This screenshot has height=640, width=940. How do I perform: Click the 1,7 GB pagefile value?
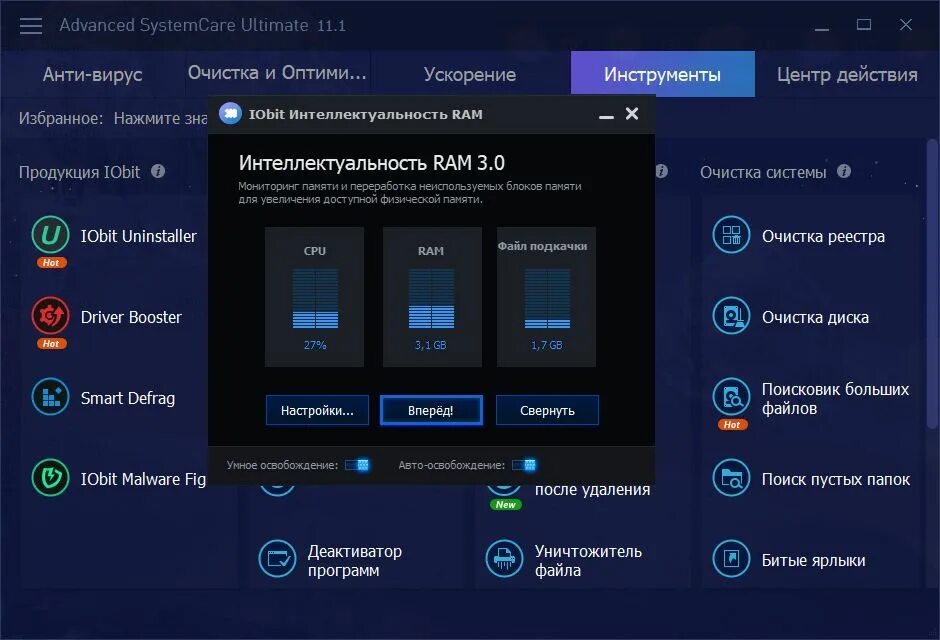pos(546,345)
